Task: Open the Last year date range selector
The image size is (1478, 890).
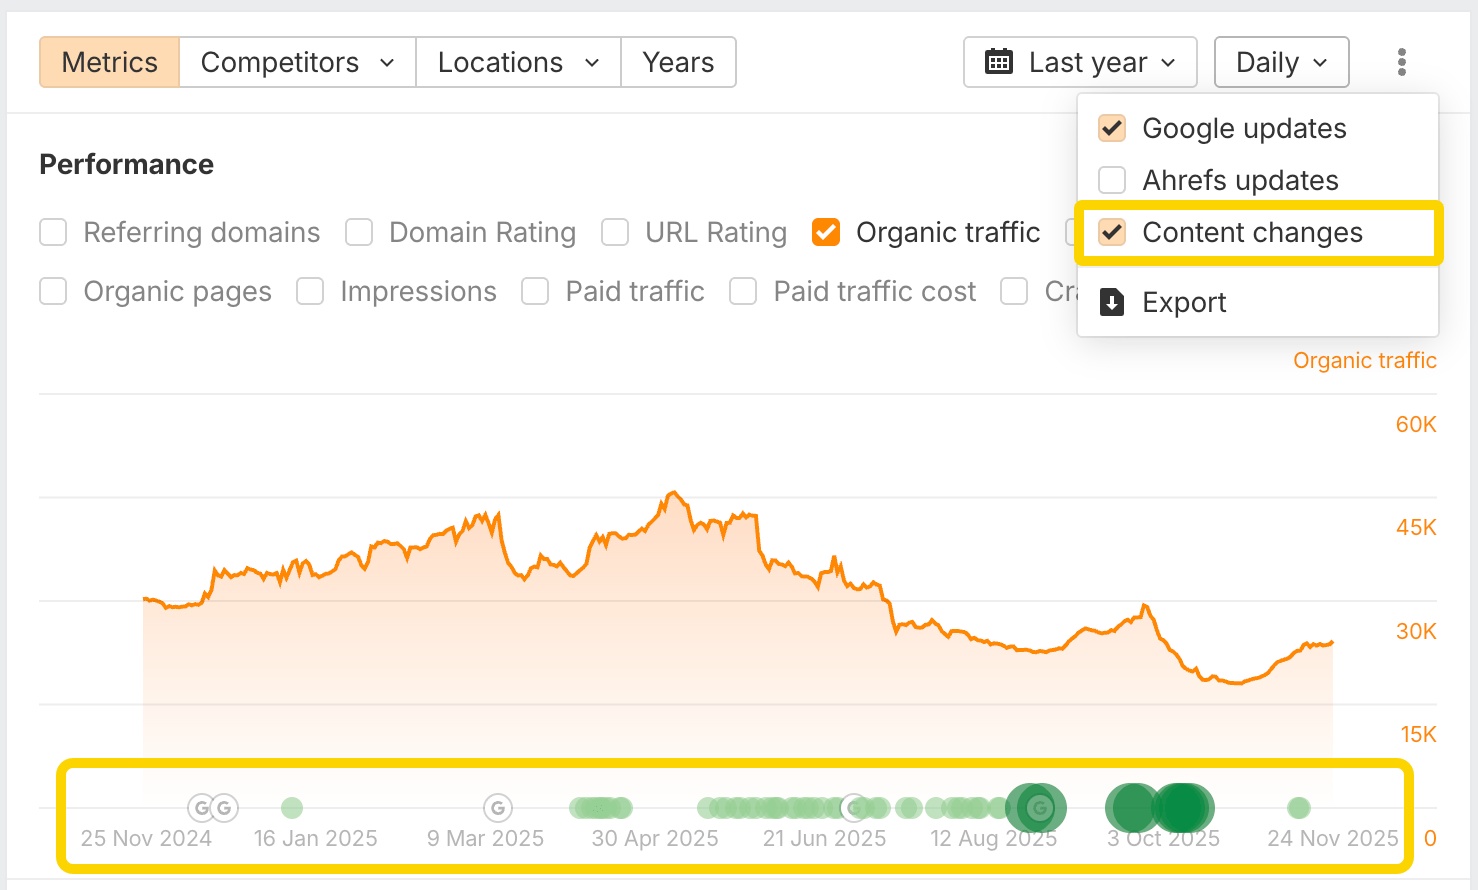Action: click(1080, 62)
